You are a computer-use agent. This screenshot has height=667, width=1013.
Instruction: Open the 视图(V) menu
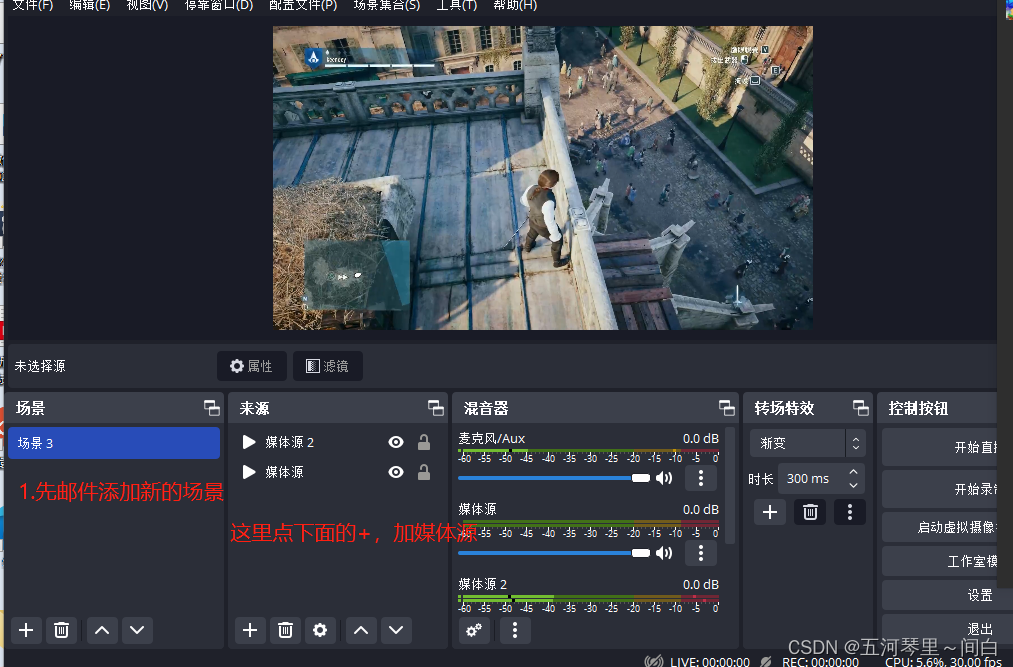click(x=147, y=5)
